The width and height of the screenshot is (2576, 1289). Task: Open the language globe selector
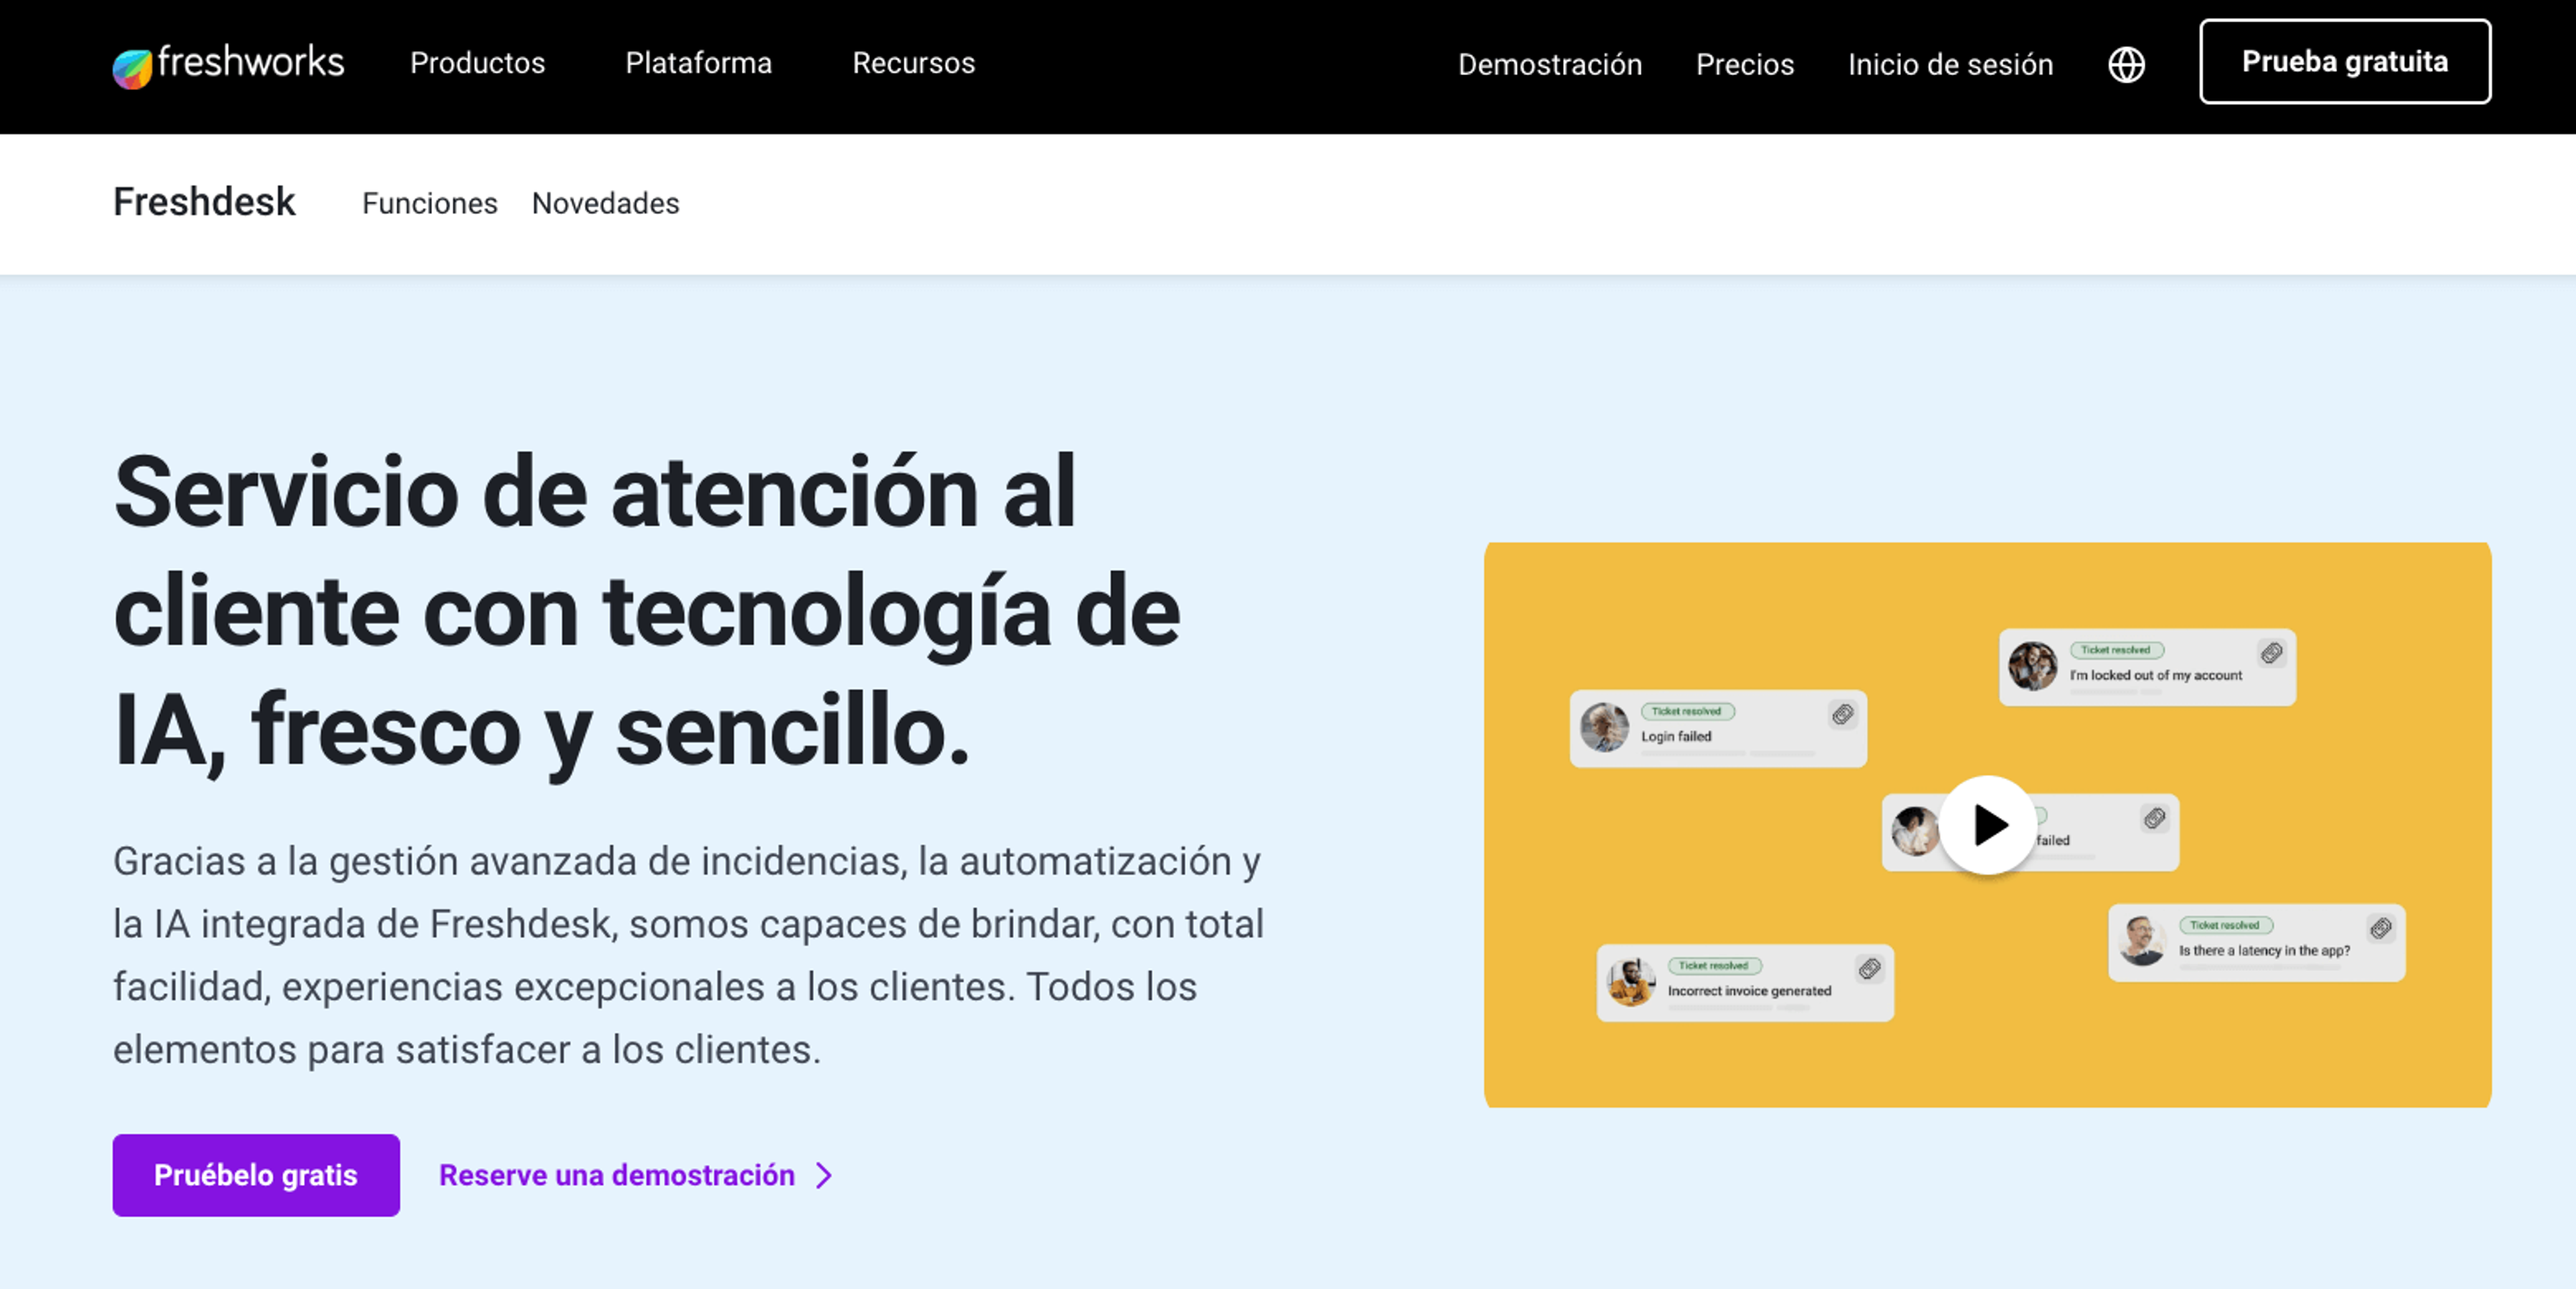point(2126,64)
